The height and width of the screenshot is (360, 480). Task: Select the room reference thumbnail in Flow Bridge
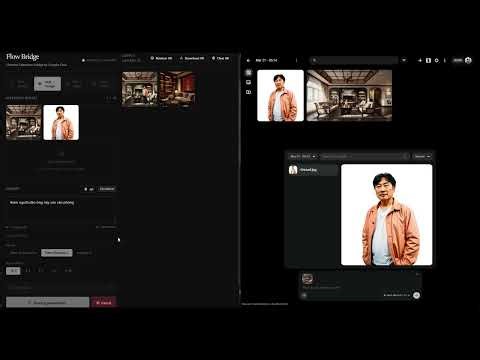pos(24,122)
